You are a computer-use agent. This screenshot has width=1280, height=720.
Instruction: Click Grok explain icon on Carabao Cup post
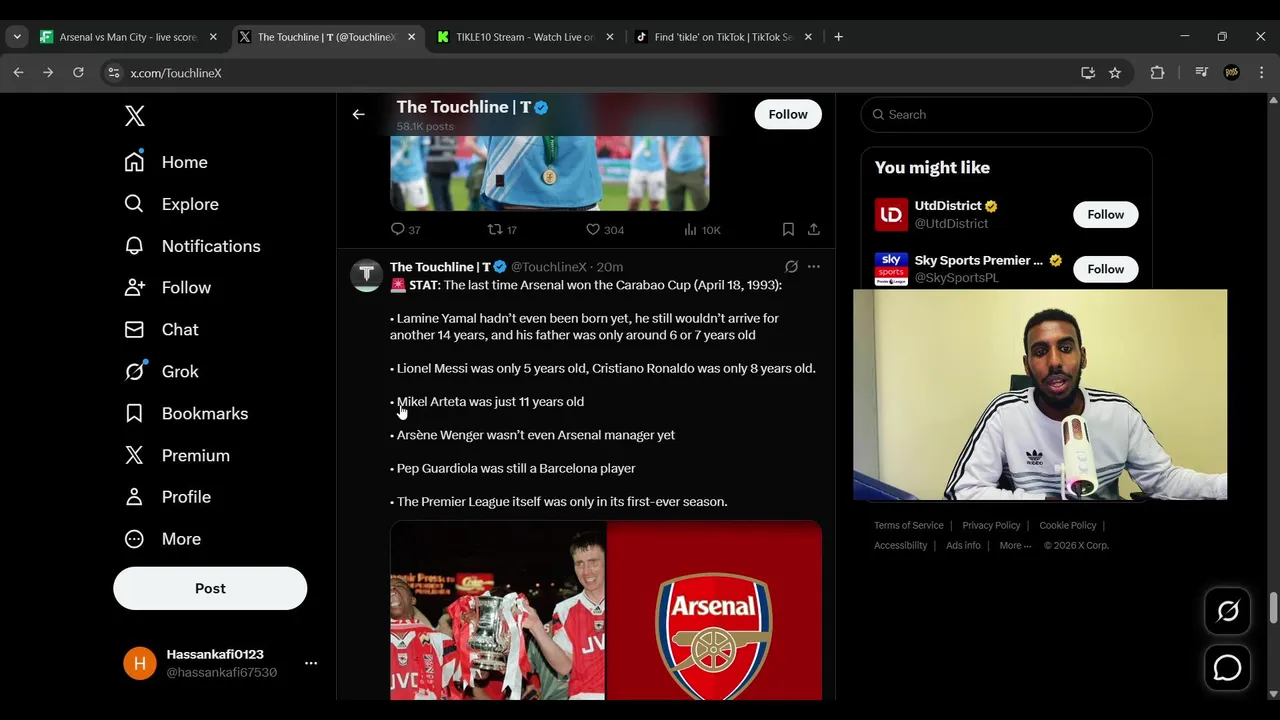click(791, 267)
